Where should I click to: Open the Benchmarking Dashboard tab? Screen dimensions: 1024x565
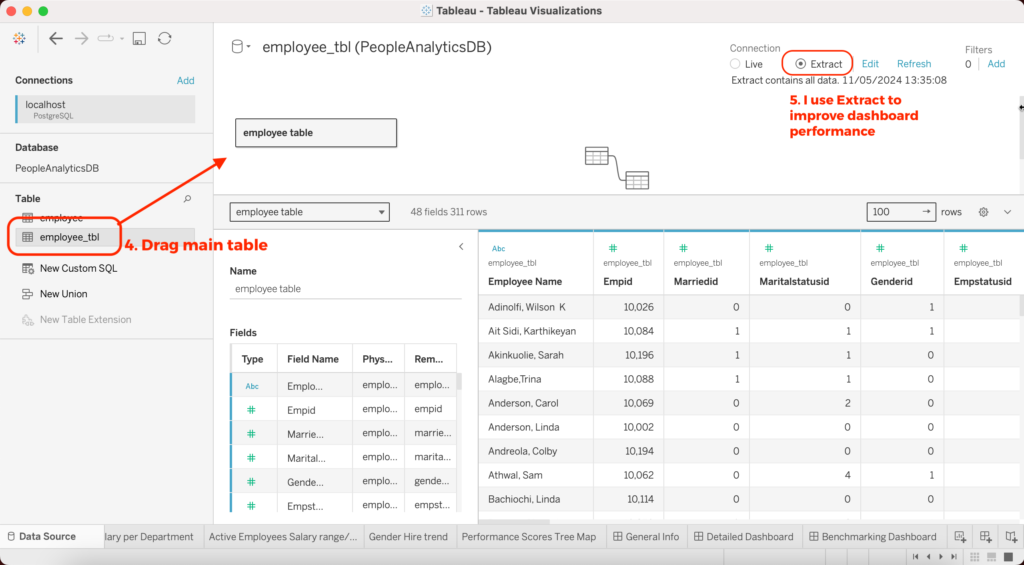click(871, 537)
